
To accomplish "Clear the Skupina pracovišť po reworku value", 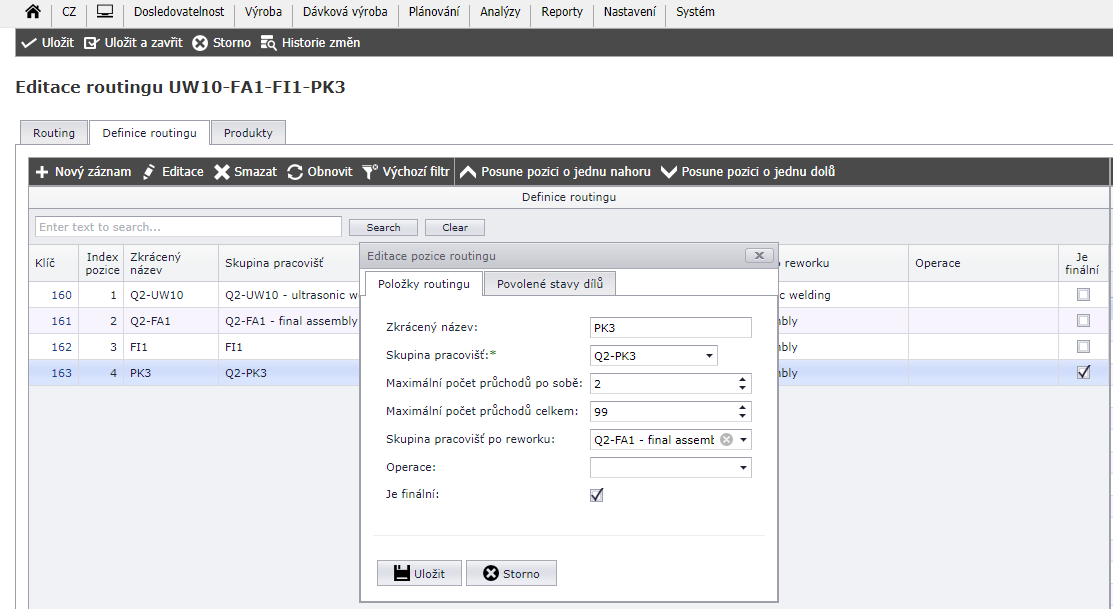I will coord(726,440).
